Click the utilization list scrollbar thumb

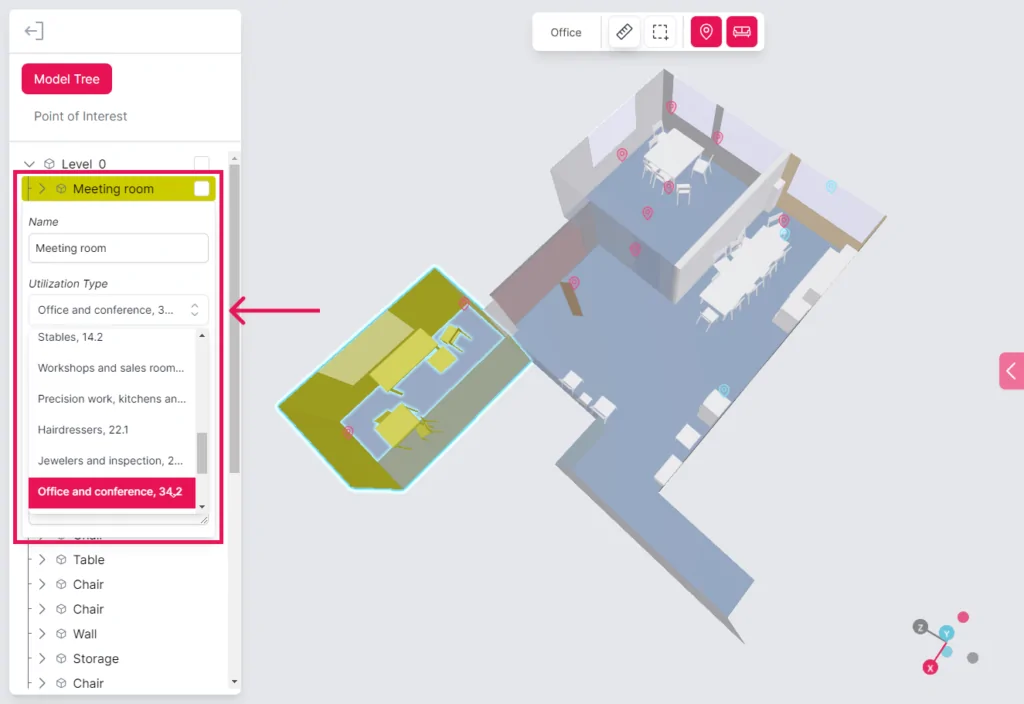tap(202, 453)
